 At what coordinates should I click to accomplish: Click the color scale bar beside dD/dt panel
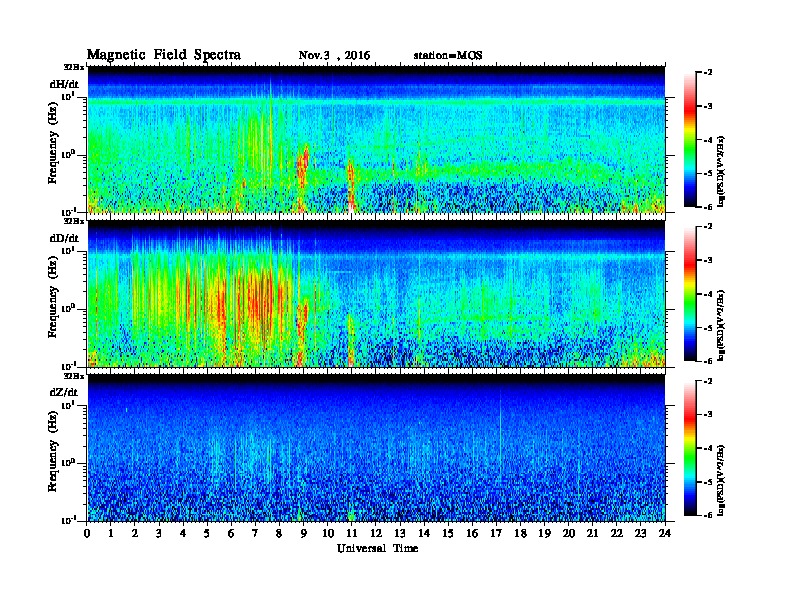tap(690, 294)
